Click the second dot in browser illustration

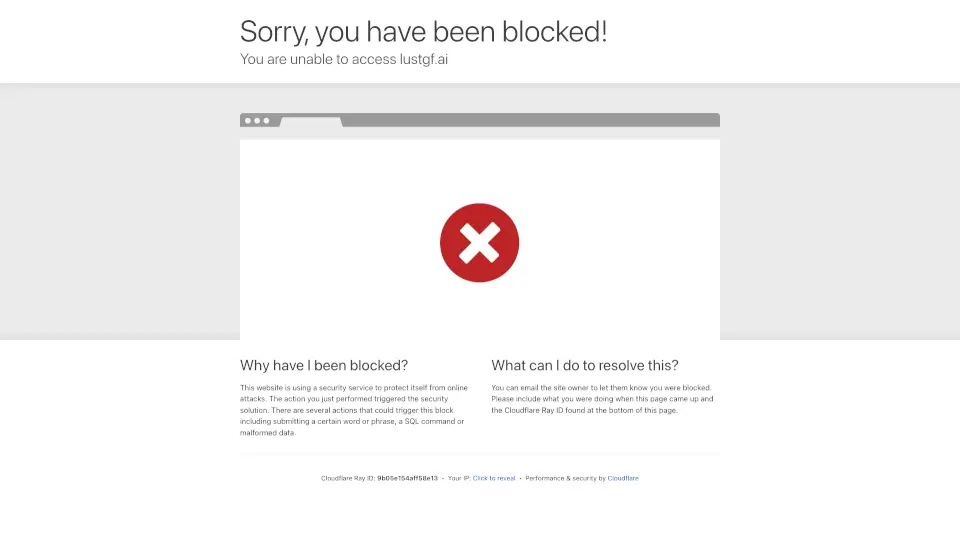pyautogui.click(x=257, y=121)
